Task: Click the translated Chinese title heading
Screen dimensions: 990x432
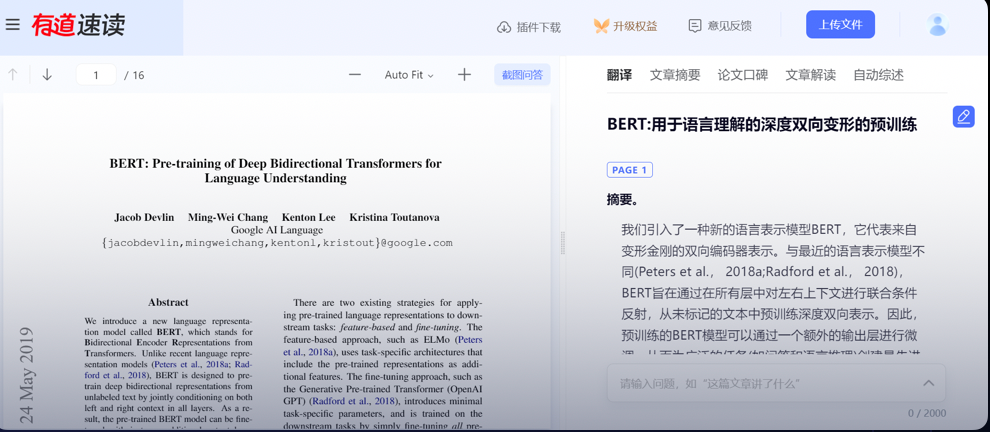Action: click(x=762, y=124)
